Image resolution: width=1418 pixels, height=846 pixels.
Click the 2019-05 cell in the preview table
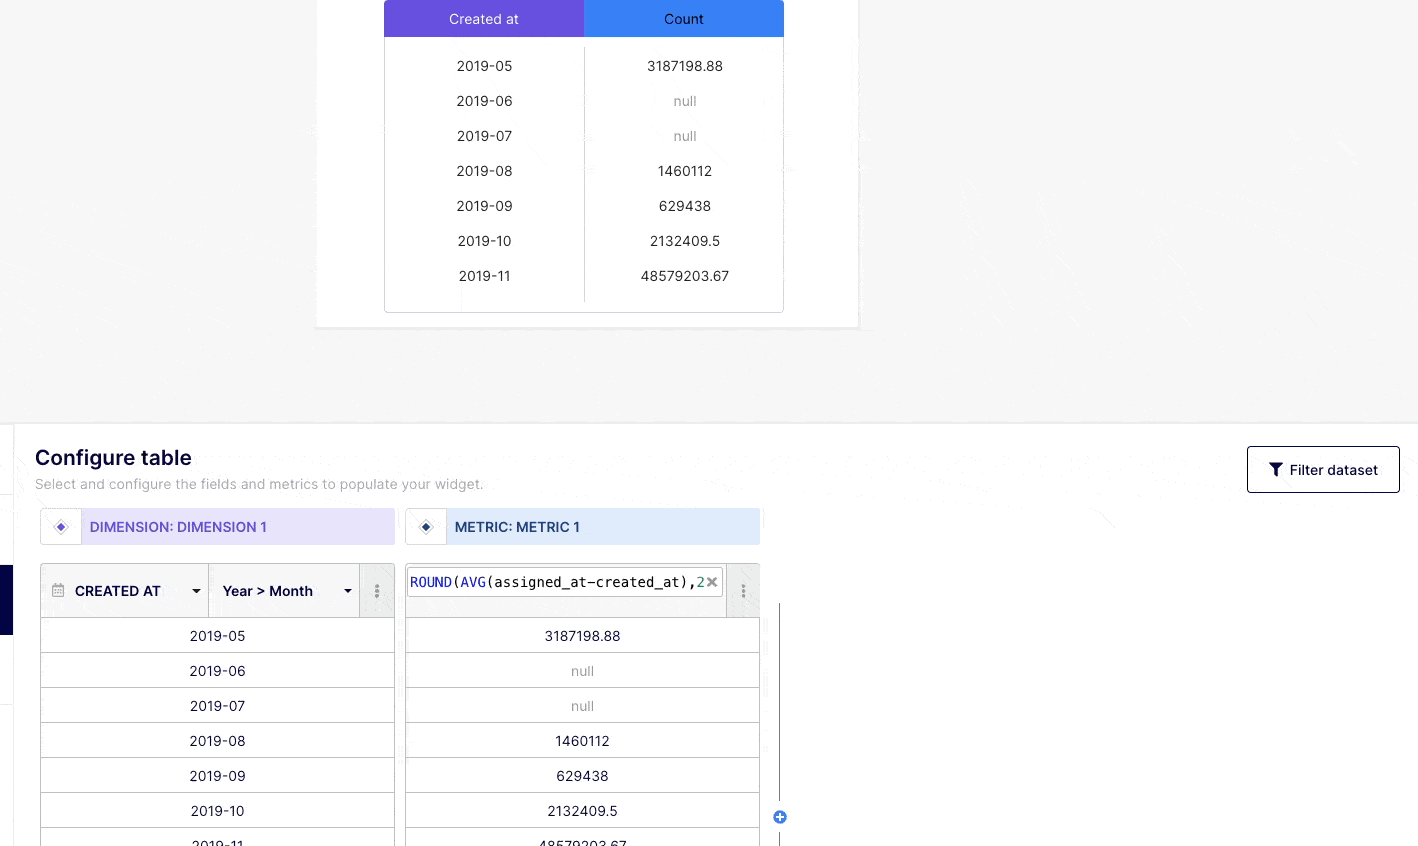point(484,66)
